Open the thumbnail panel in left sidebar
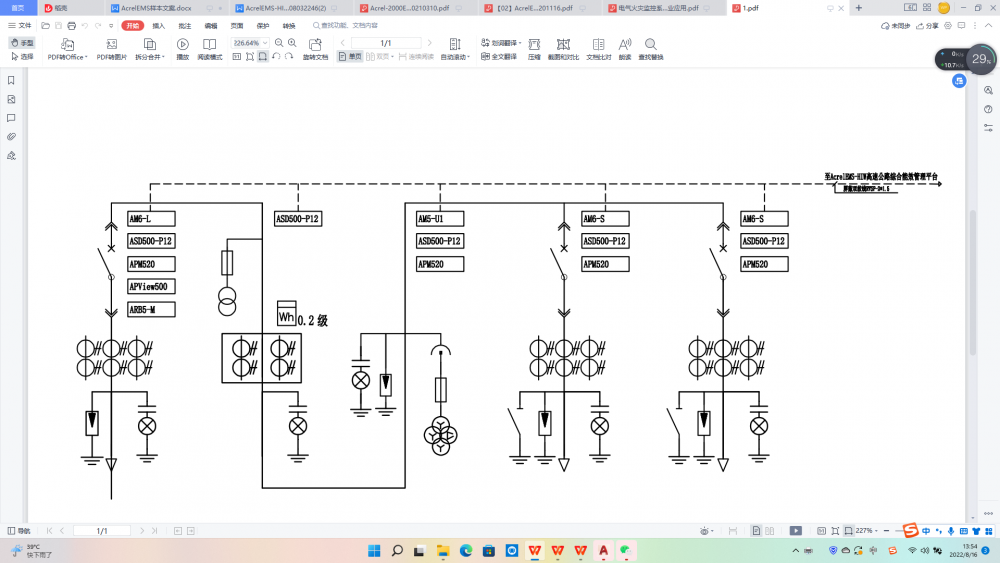The image size is (1000, 563). coord(11,99)
